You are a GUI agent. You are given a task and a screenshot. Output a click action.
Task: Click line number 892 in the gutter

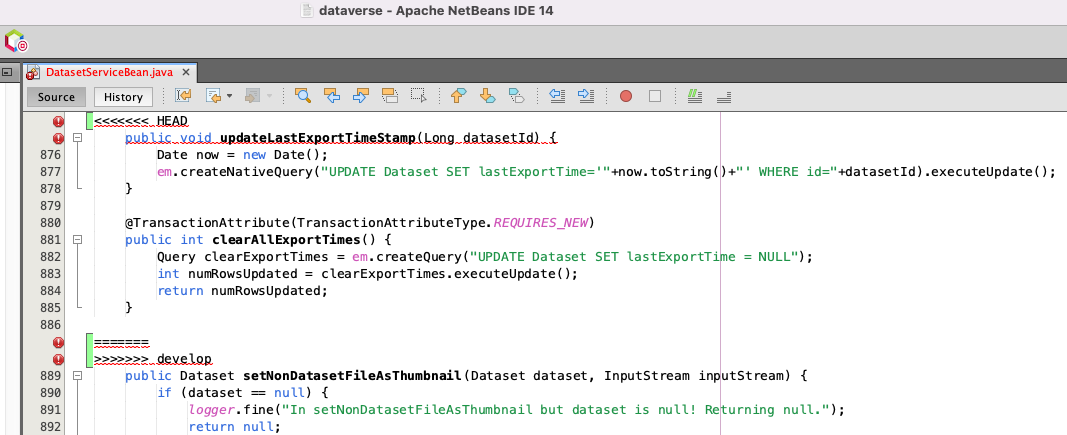coord(51,427)
